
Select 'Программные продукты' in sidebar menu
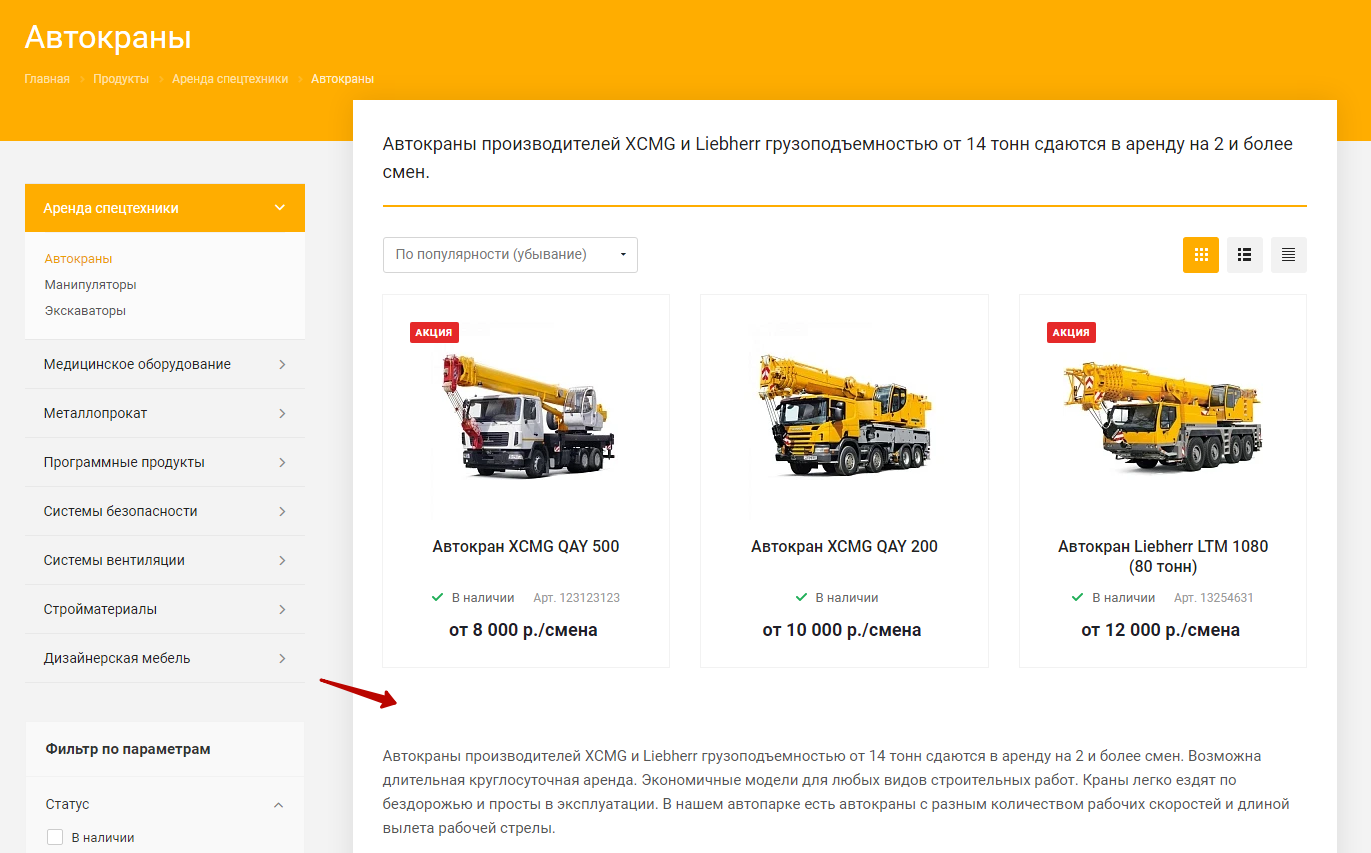(x=124, y=463)
